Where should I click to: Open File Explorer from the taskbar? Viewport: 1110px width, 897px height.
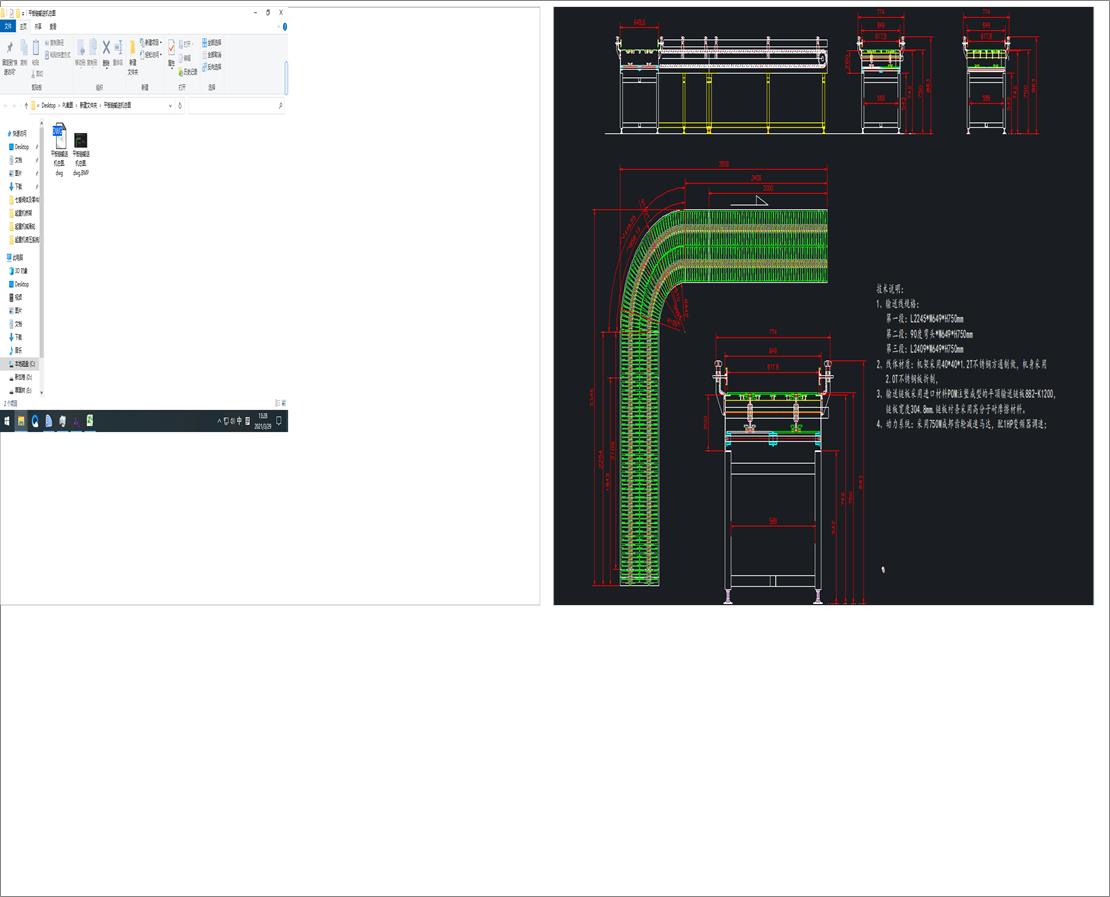[21, 421]
